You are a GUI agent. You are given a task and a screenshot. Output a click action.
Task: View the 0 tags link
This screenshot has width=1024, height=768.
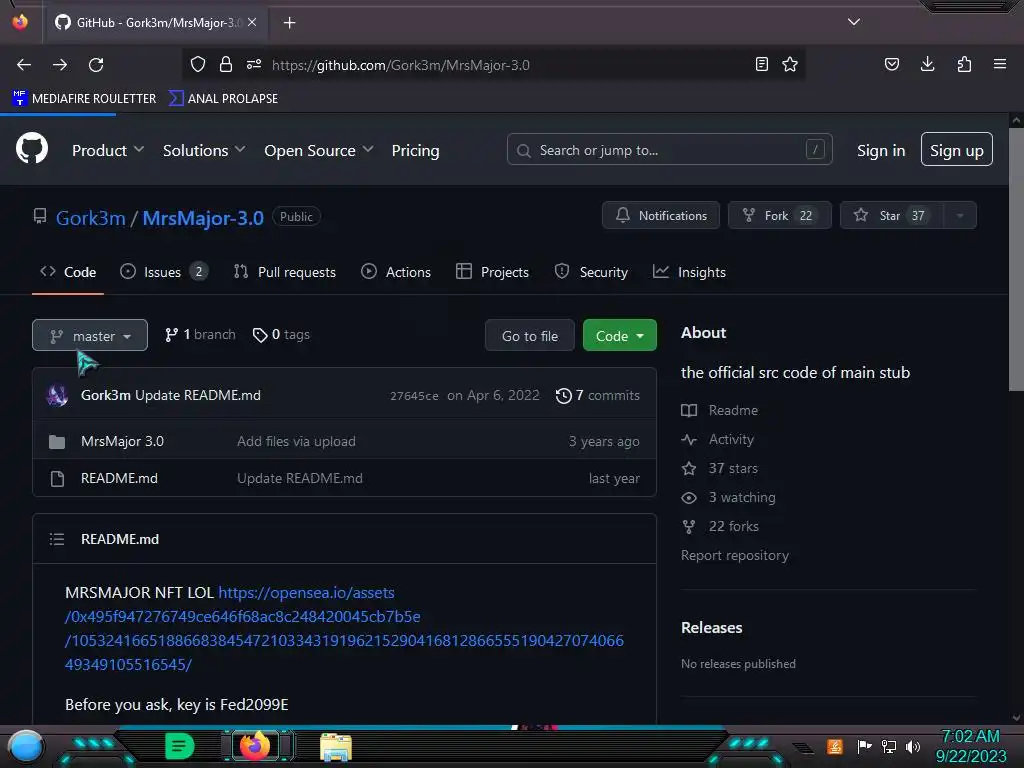[281, 334]
